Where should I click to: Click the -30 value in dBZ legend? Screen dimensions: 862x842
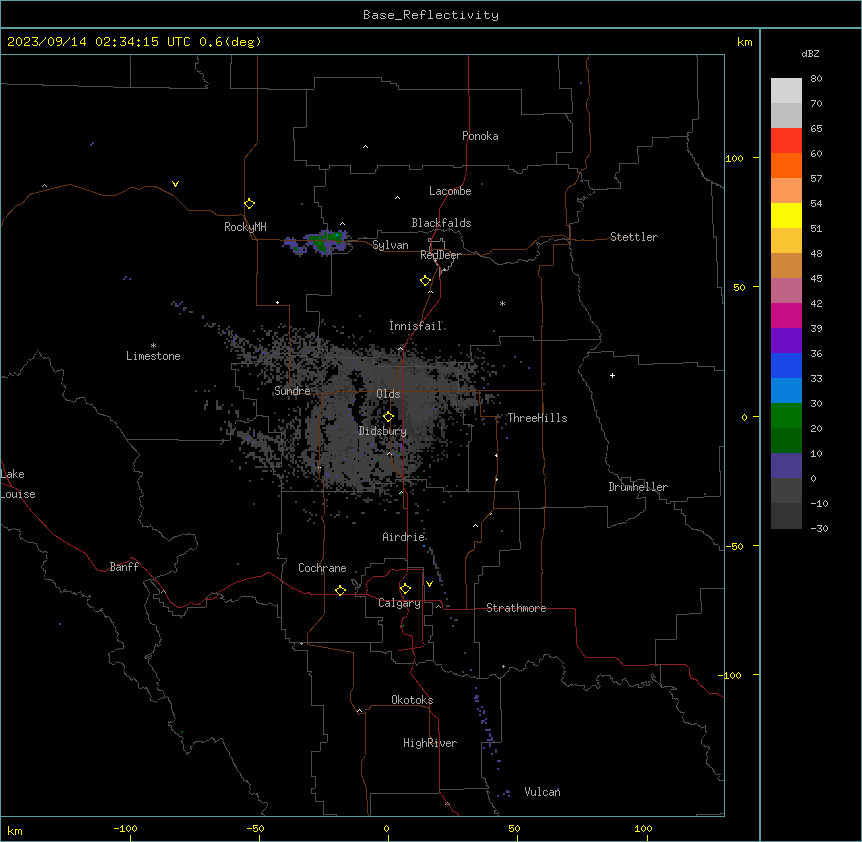coord(819,528)
